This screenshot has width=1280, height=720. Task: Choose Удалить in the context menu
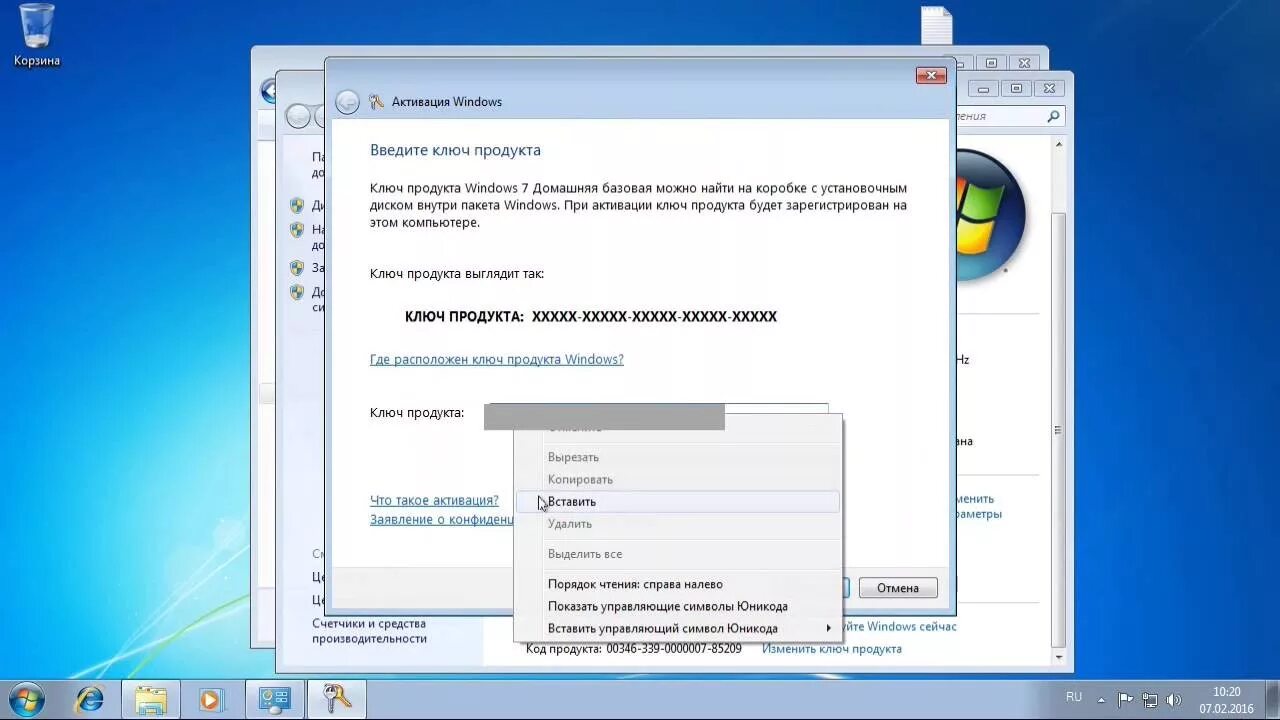(x=678, y=524)
